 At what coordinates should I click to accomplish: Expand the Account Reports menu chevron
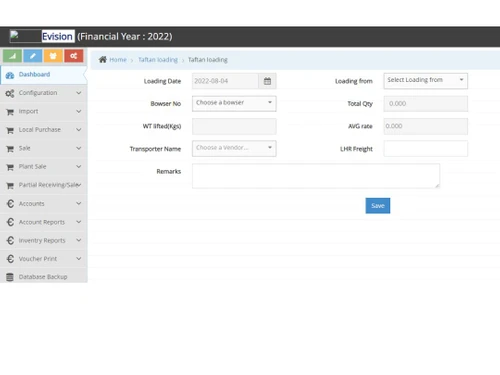coord(79,222)
